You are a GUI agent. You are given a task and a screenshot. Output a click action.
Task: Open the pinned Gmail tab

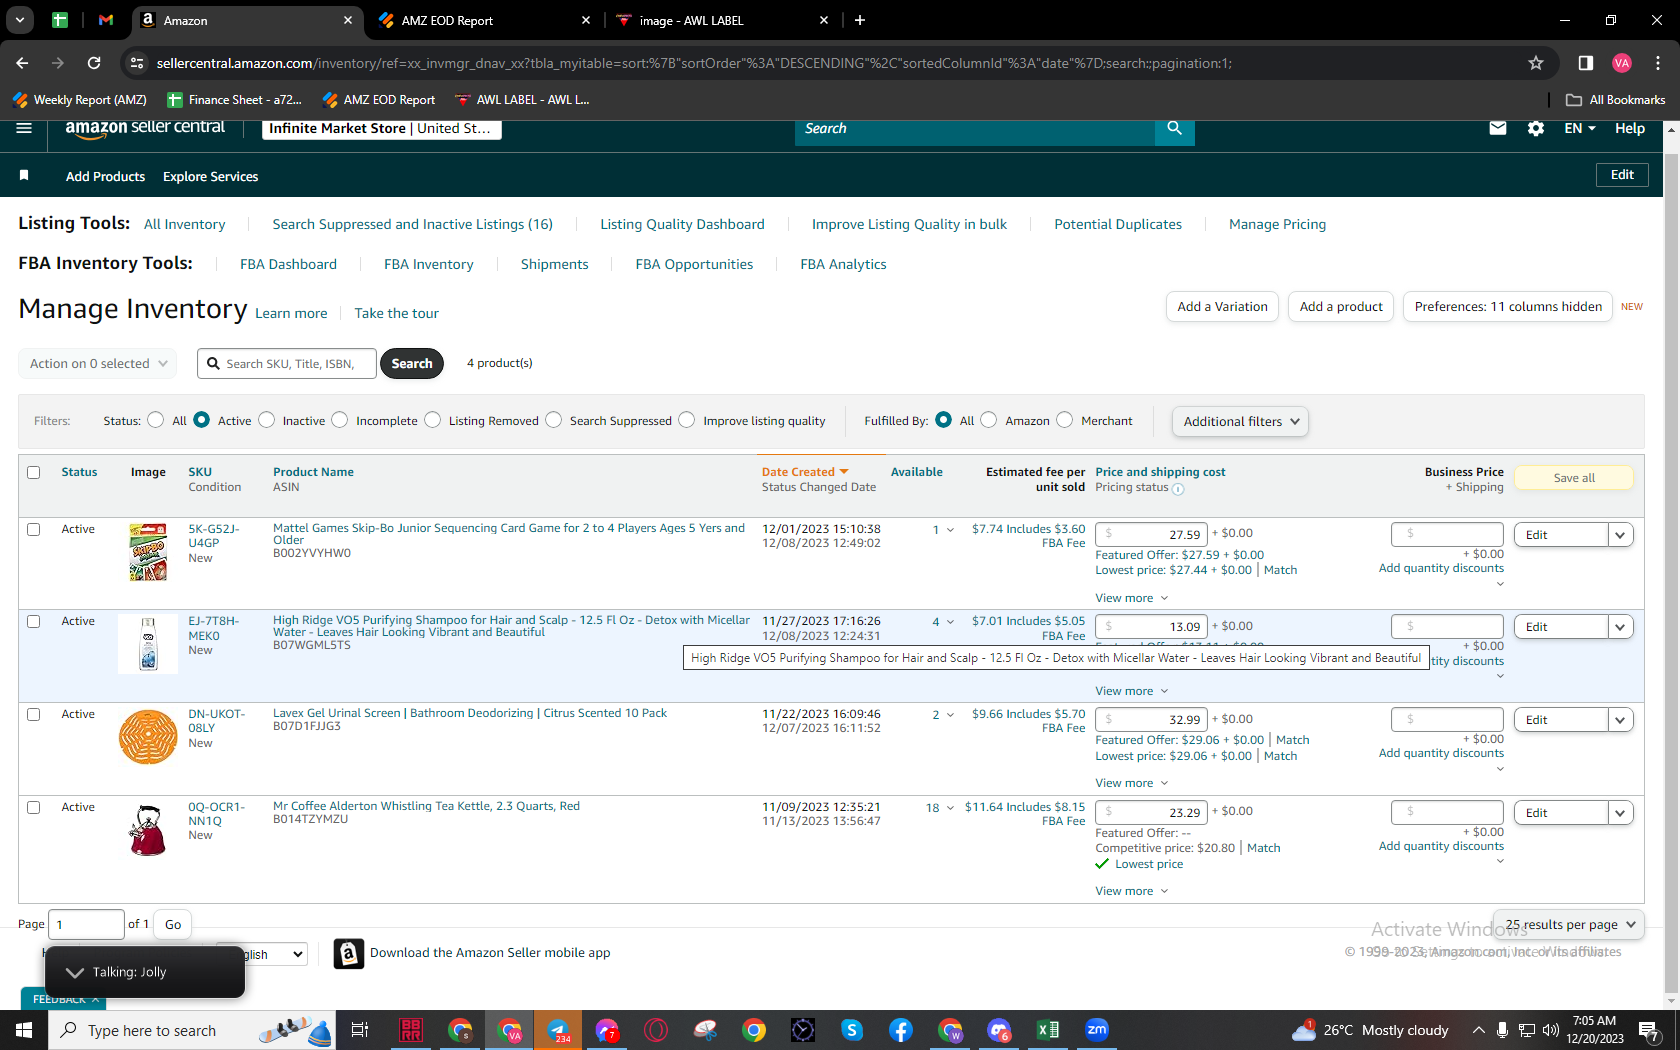coord(106,20)
